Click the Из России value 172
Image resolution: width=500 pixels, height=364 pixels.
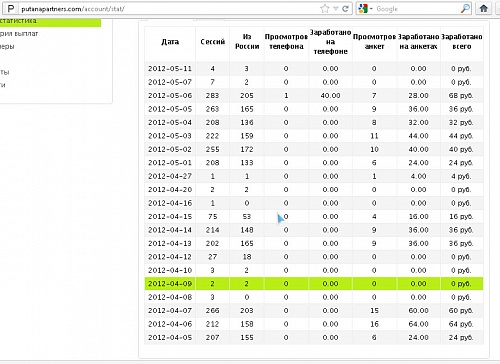(x=247, y=149)
